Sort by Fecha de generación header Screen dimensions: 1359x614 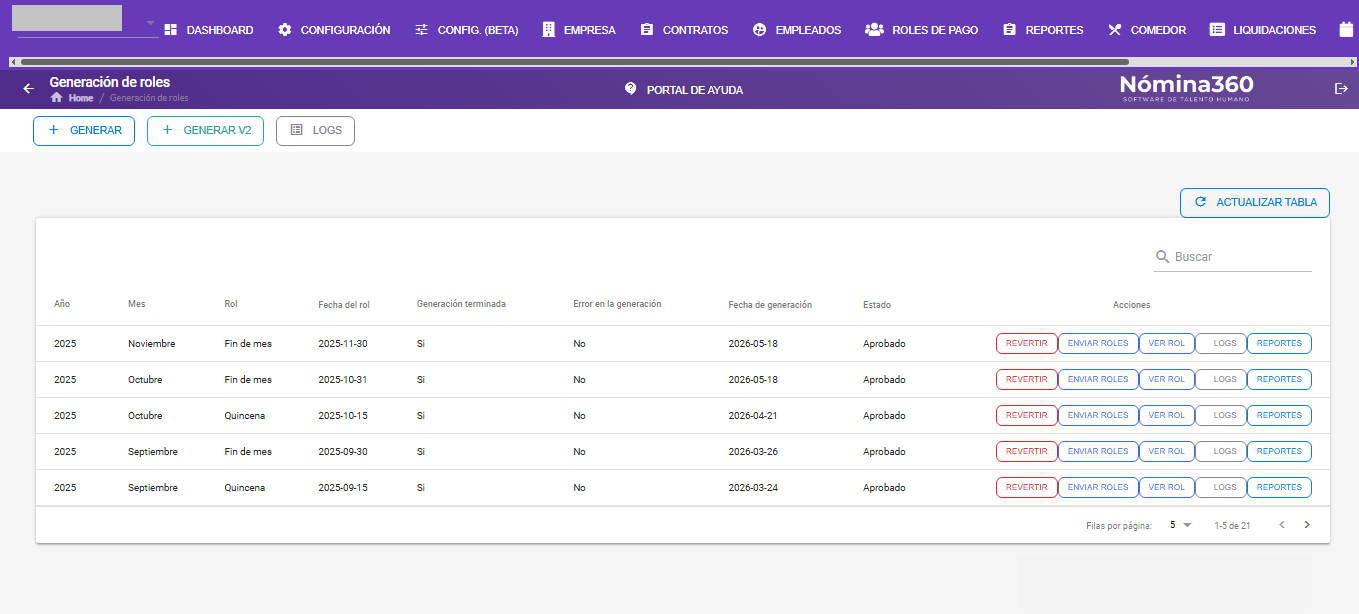tap(770, 304)
